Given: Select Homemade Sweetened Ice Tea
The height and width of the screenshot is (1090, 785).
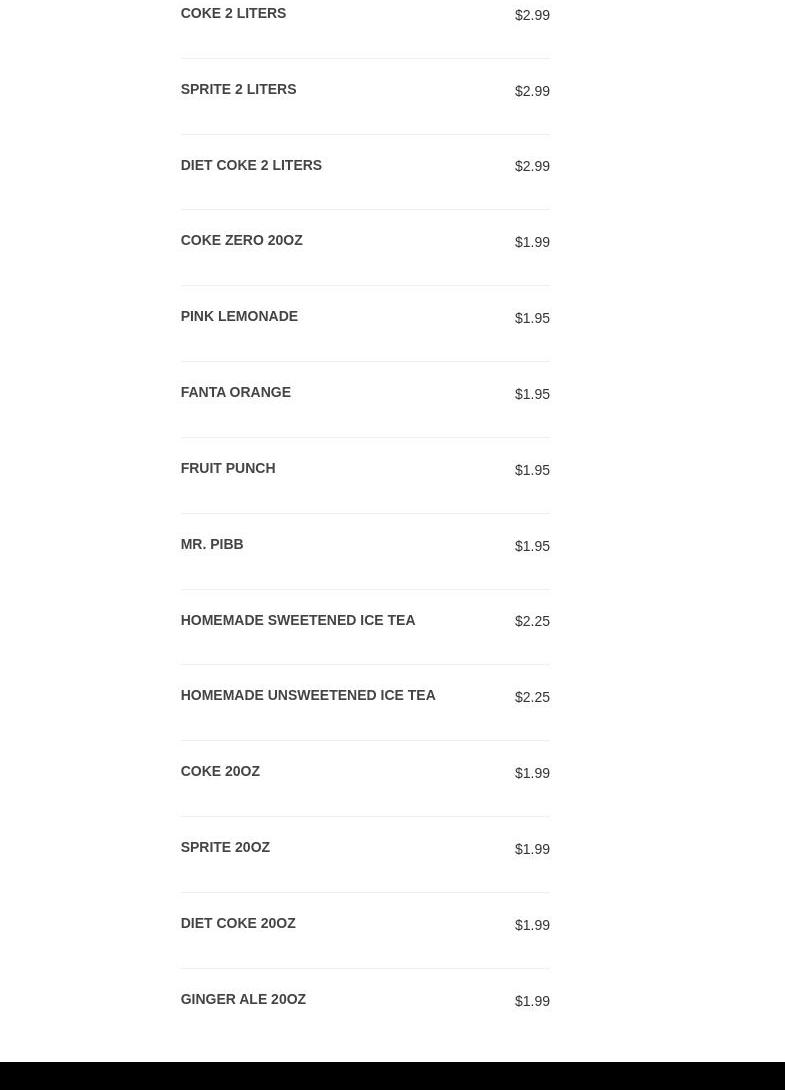Looking at the screenshot, I should [x=297, y=621].
